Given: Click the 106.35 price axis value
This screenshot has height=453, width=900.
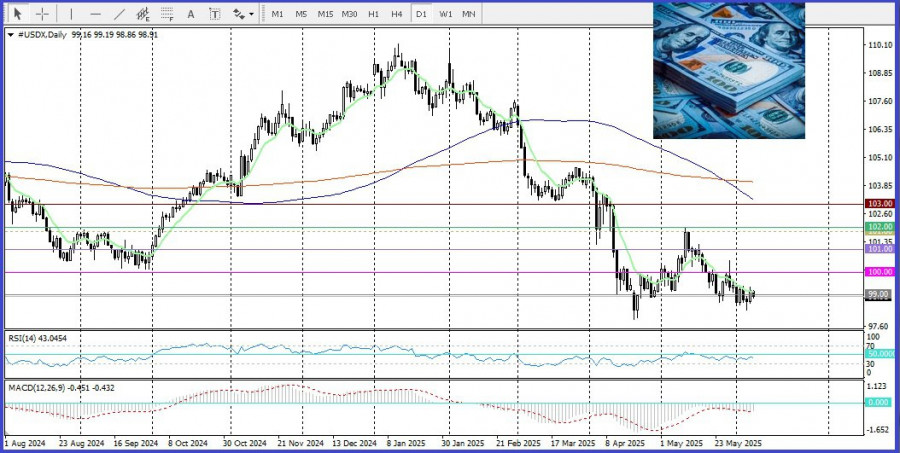Looking at the screenshot, I should click(x=880, y=130).
